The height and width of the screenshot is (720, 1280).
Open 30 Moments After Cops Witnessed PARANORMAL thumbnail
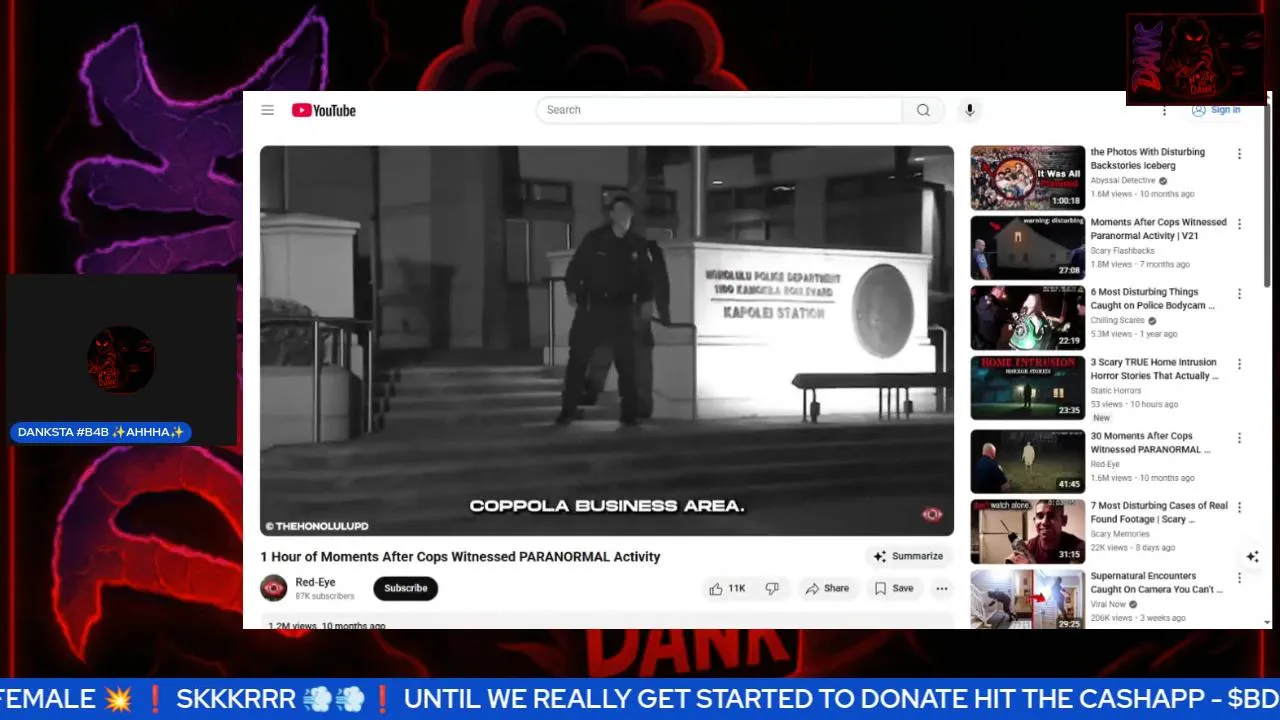click(x=1028, y=462)
